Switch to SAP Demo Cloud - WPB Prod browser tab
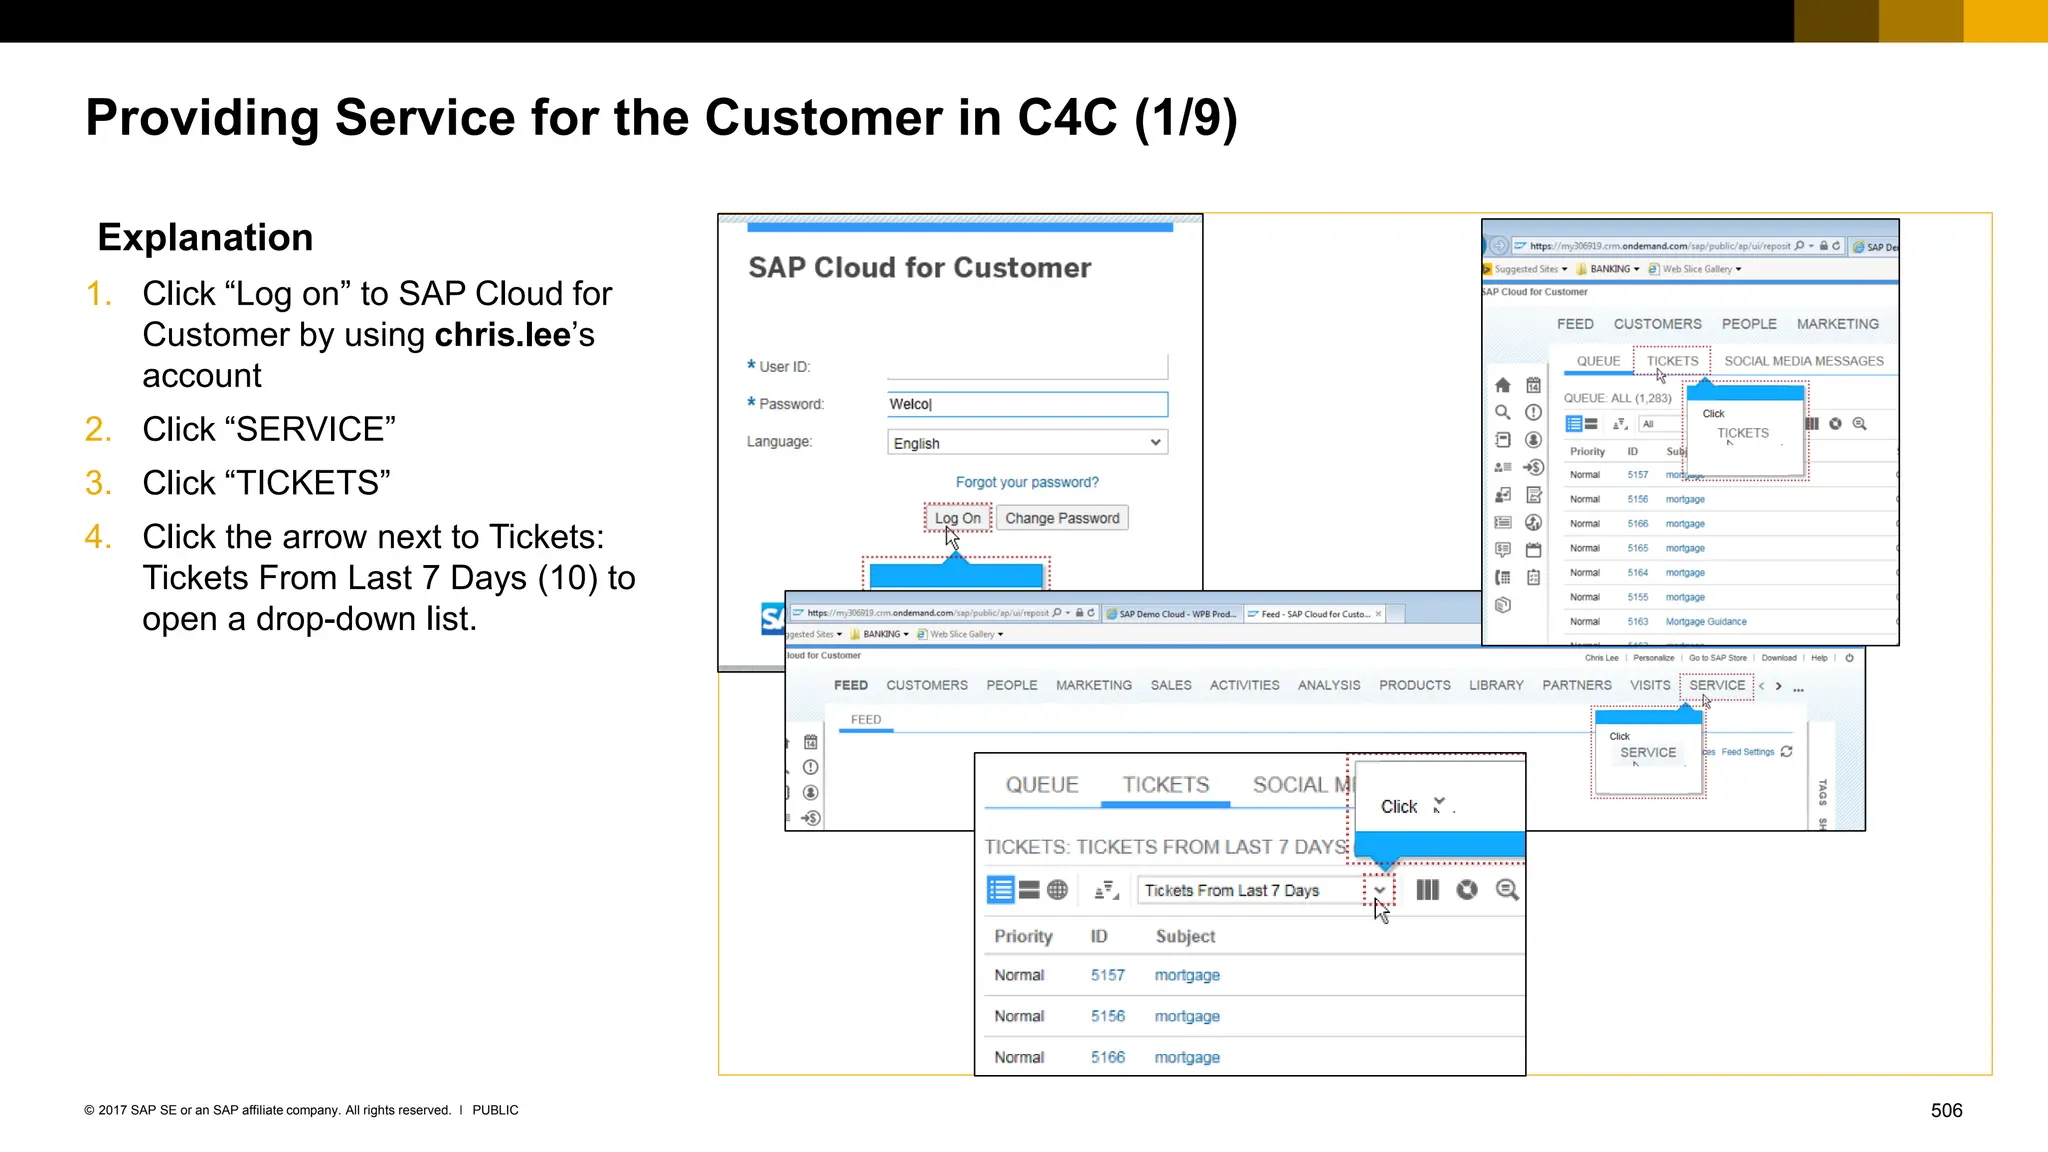2048x1152 pixels. tap(1172, 614)
